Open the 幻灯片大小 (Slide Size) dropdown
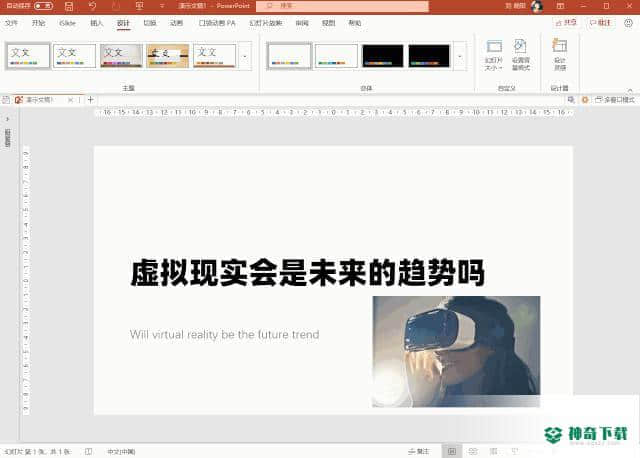 point(494,55)
